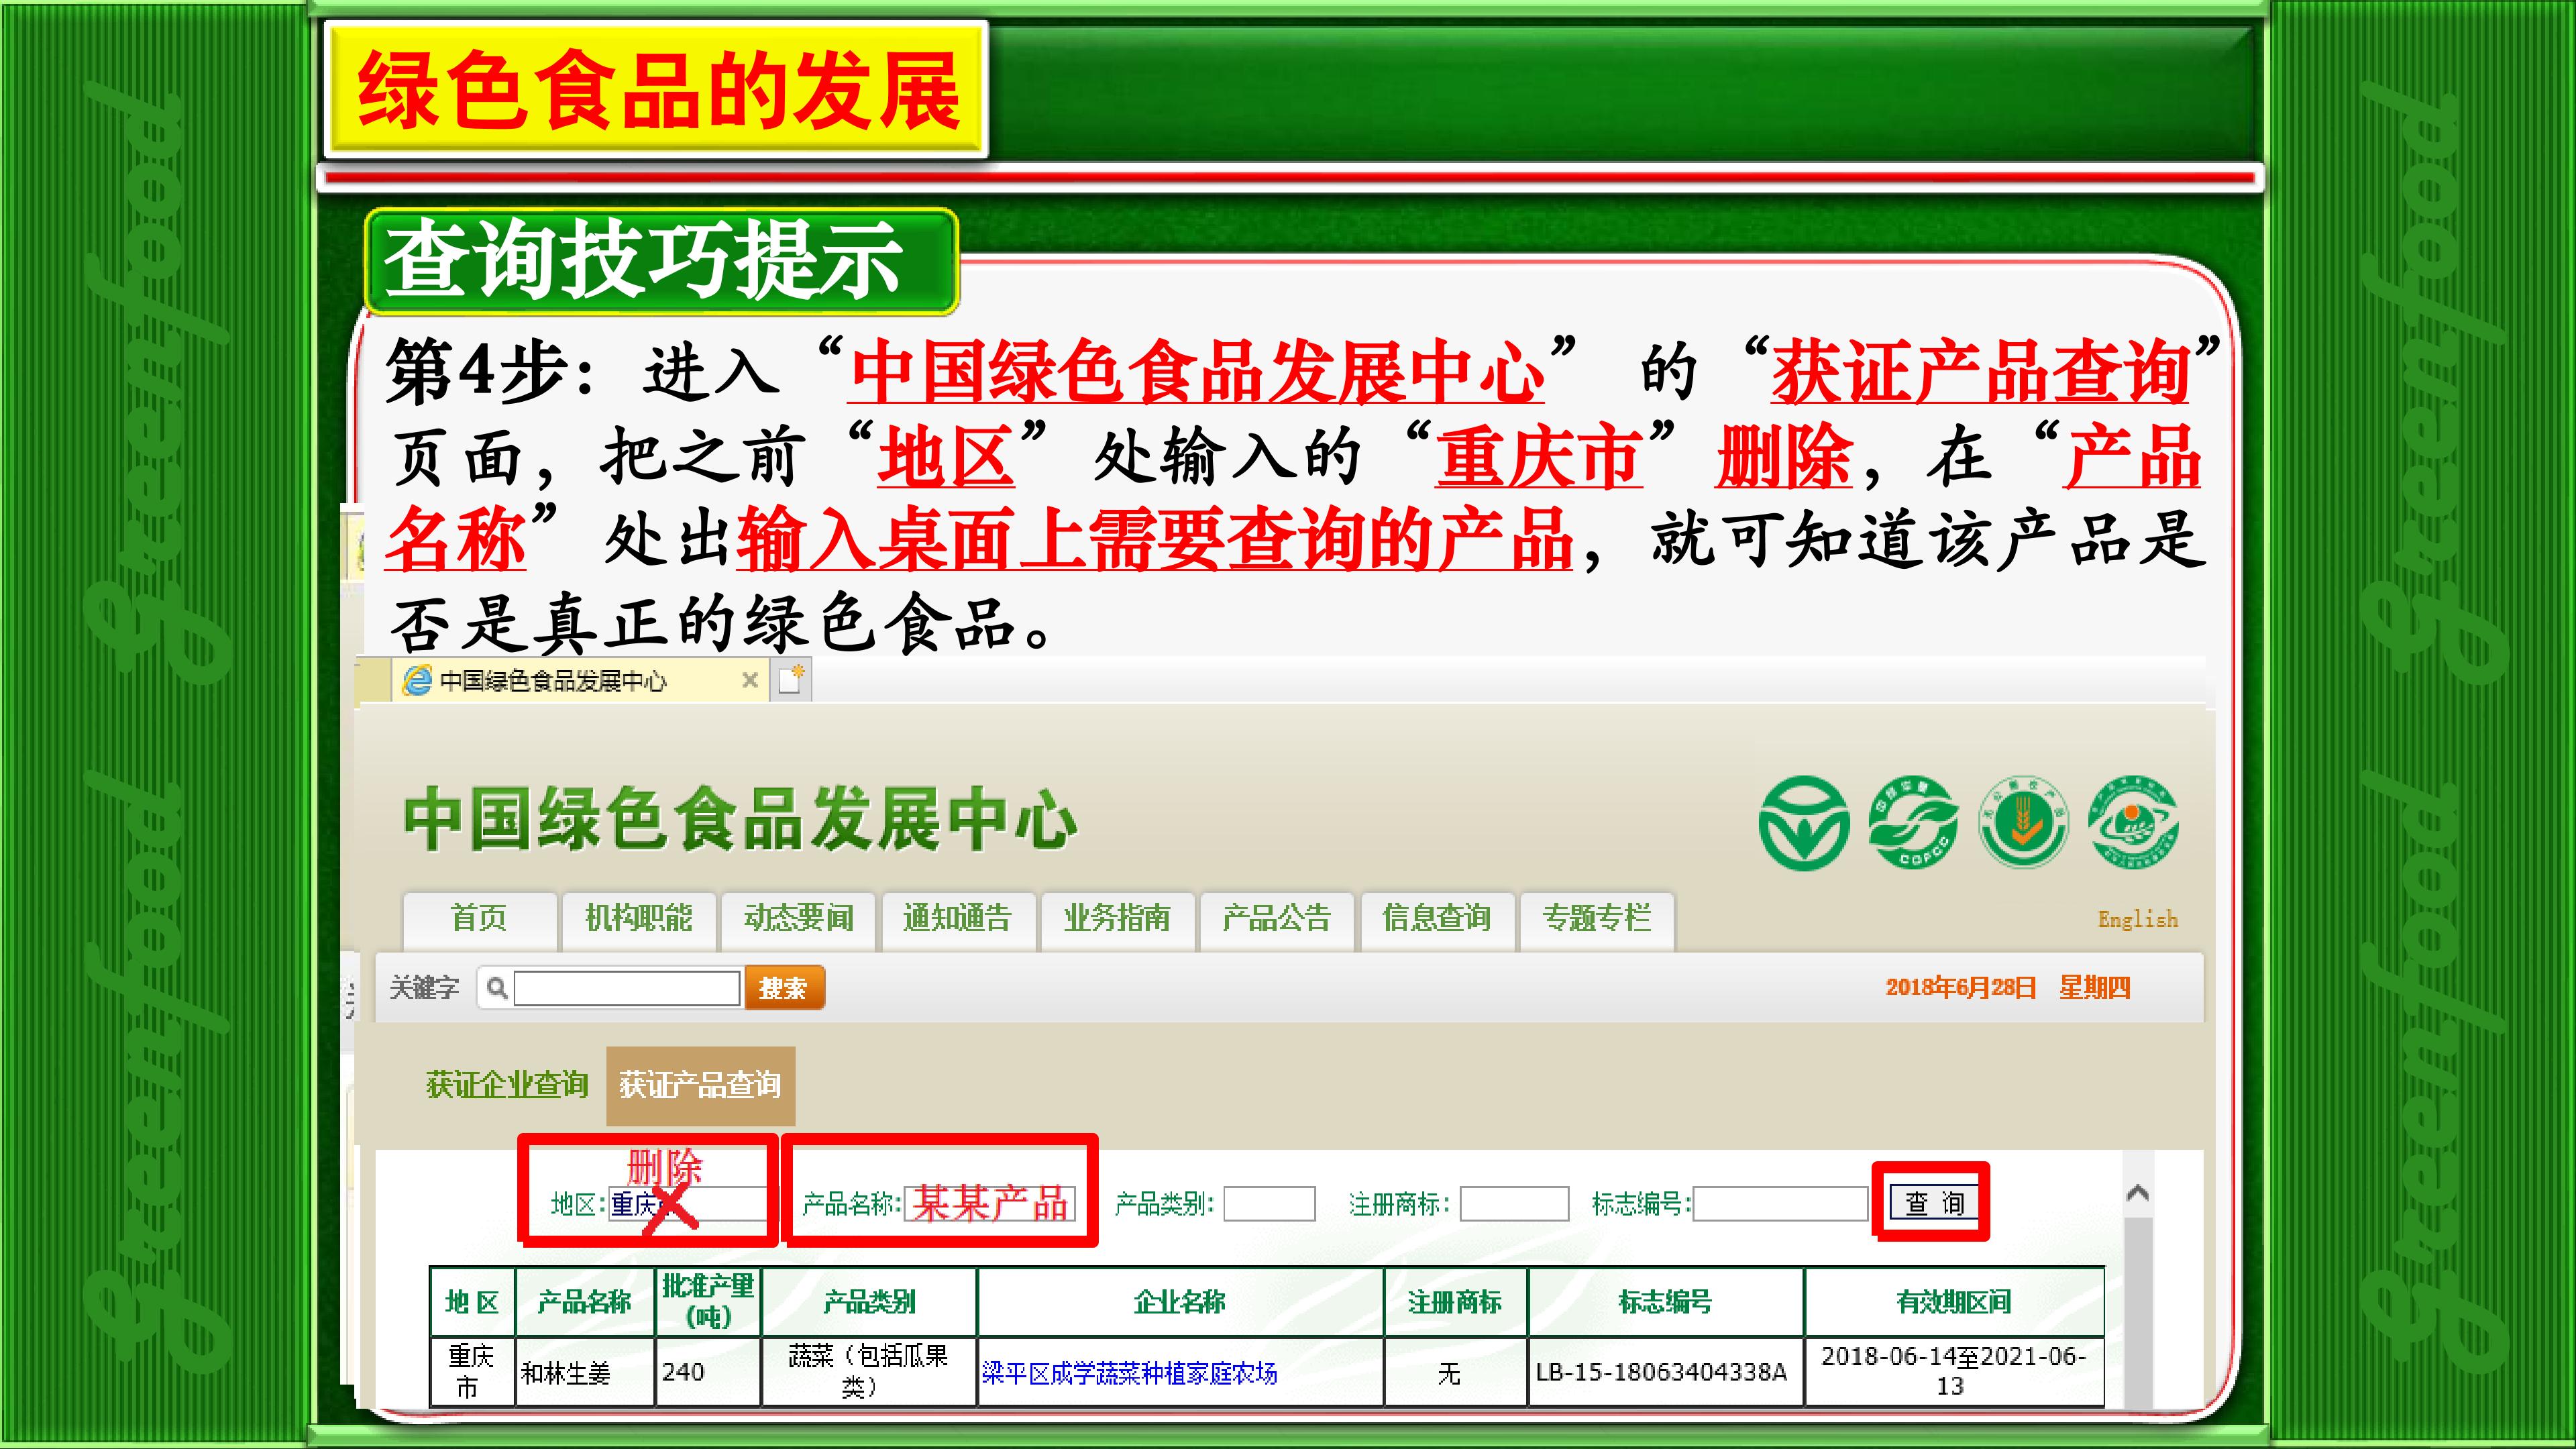This screenshot has width=2576, height=1449.
Task: Select the 获证产品查询 tab
Action: pos(700,1085)
